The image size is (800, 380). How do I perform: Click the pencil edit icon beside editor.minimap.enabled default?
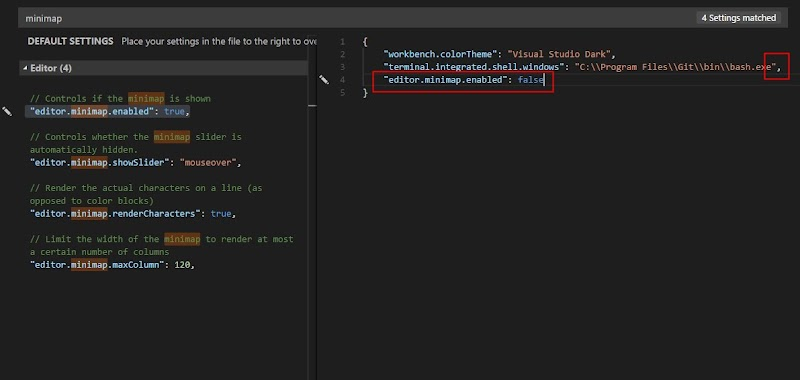(7, 111)
